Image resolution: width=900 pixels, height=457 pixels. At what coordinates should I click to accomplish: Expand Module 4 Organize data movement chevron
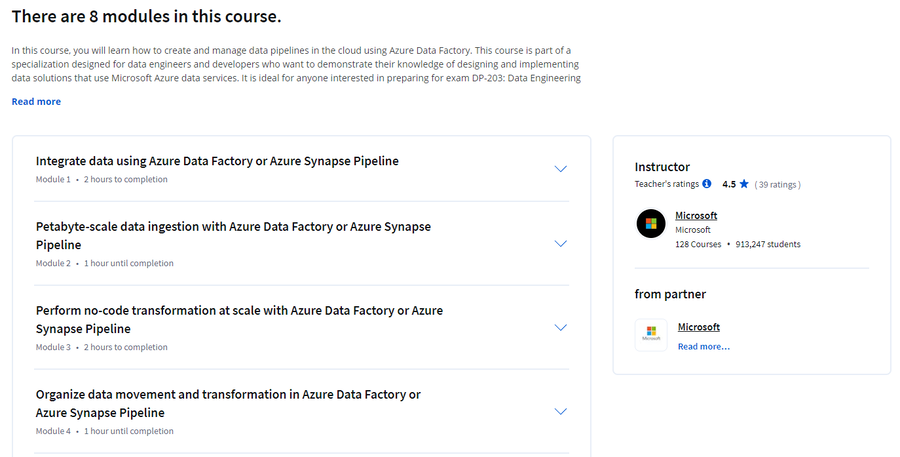click(560, 411)
